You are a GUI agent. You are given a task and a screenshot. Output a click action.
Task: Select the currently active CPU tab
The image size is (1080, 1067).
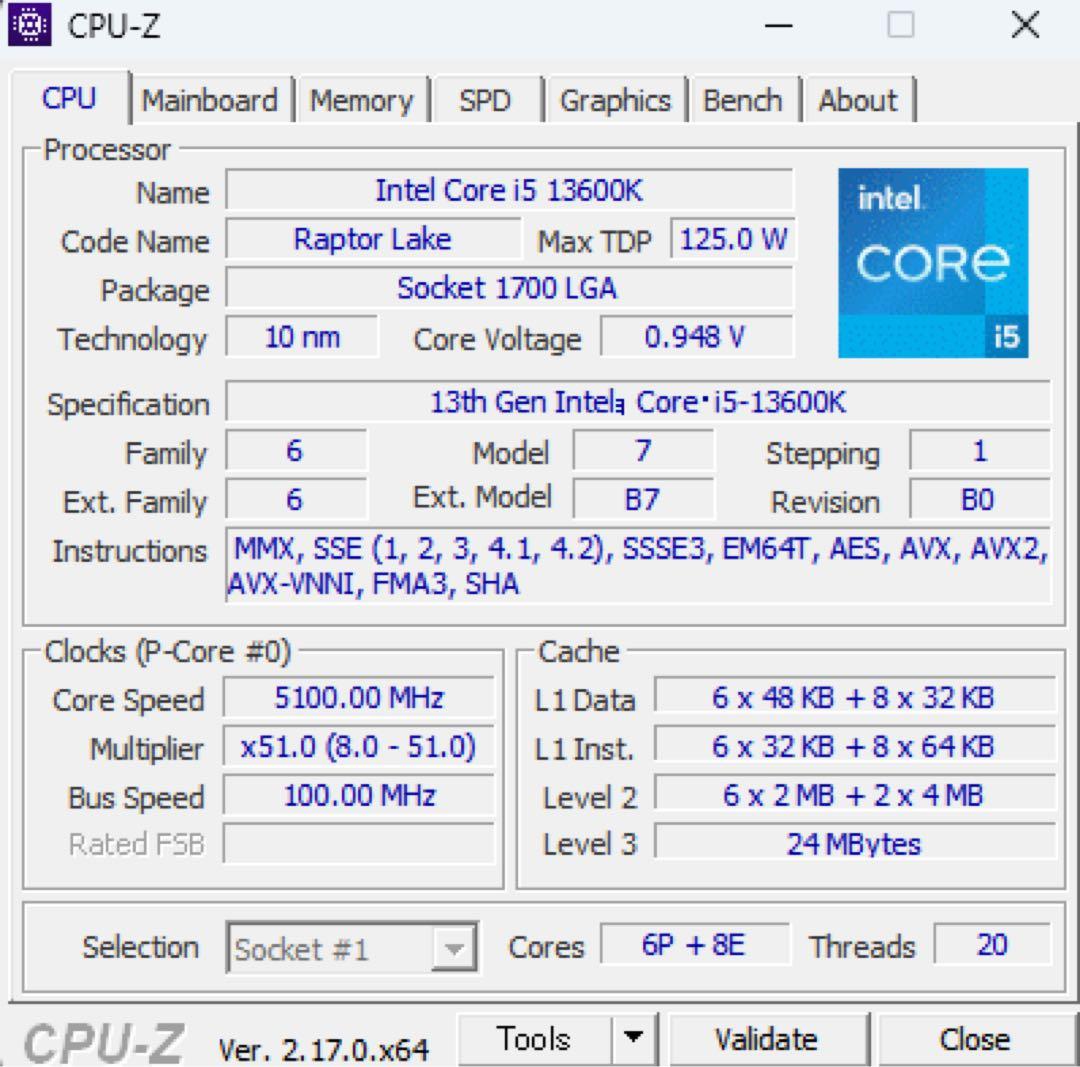coord(70,98)
